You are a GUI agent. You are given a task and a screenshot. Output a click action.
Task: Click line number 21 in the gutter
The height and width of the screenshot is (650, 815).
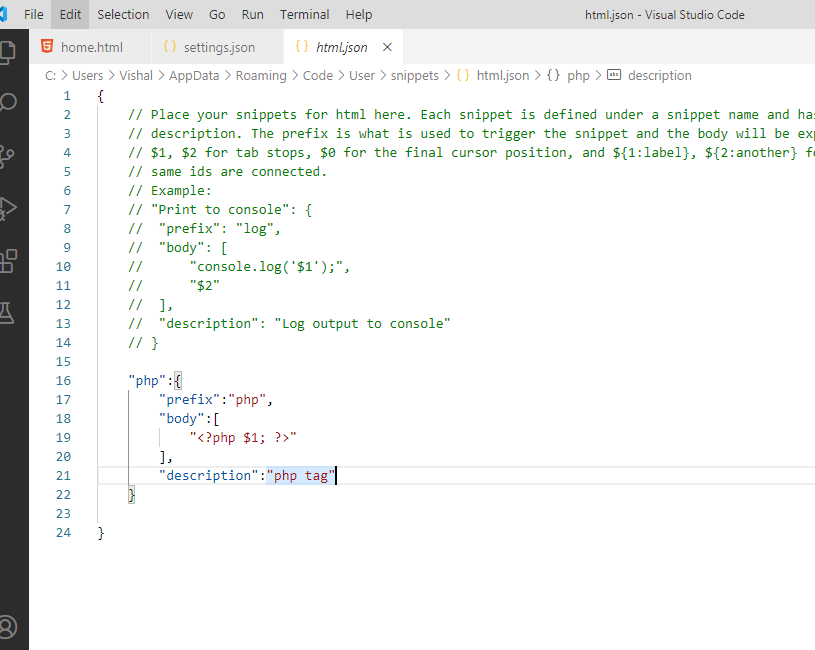coord(63,474)
